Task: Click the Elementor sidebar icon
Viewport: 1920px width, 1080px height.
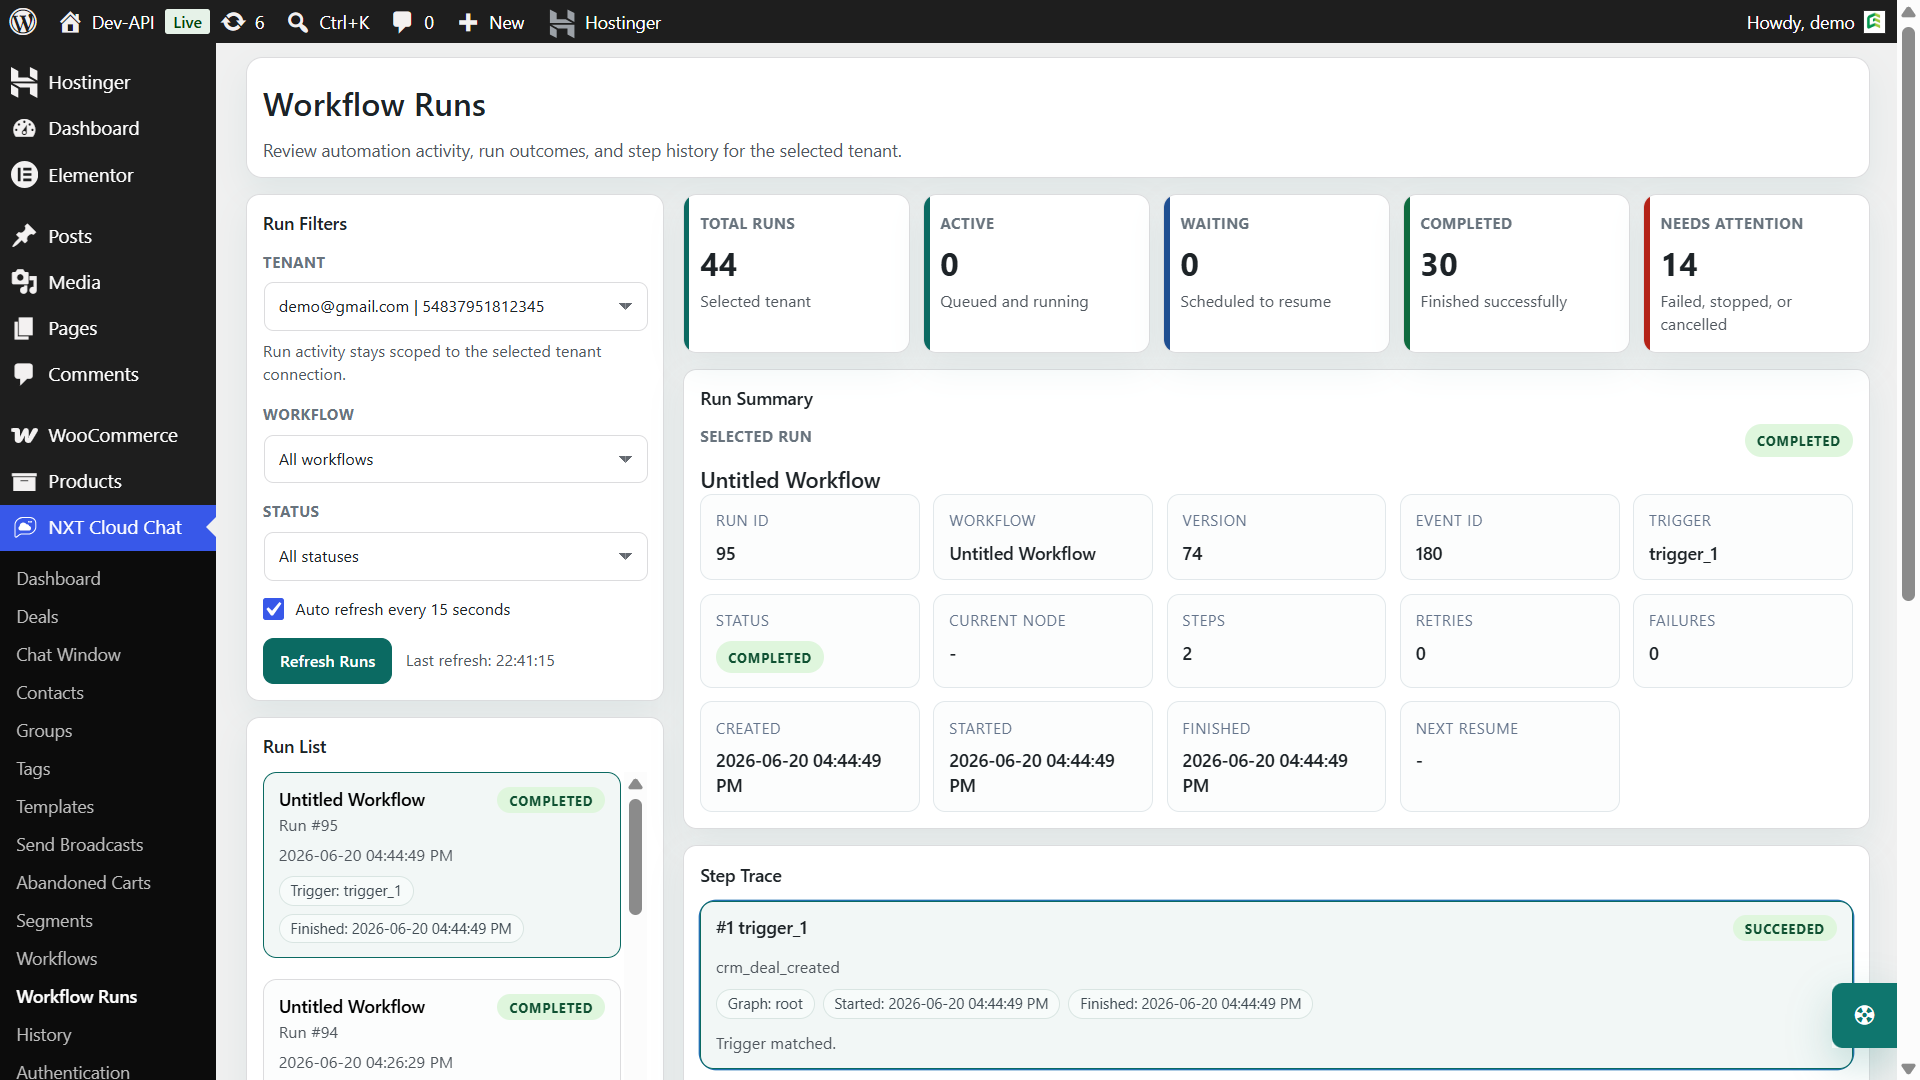Action: 24,175
